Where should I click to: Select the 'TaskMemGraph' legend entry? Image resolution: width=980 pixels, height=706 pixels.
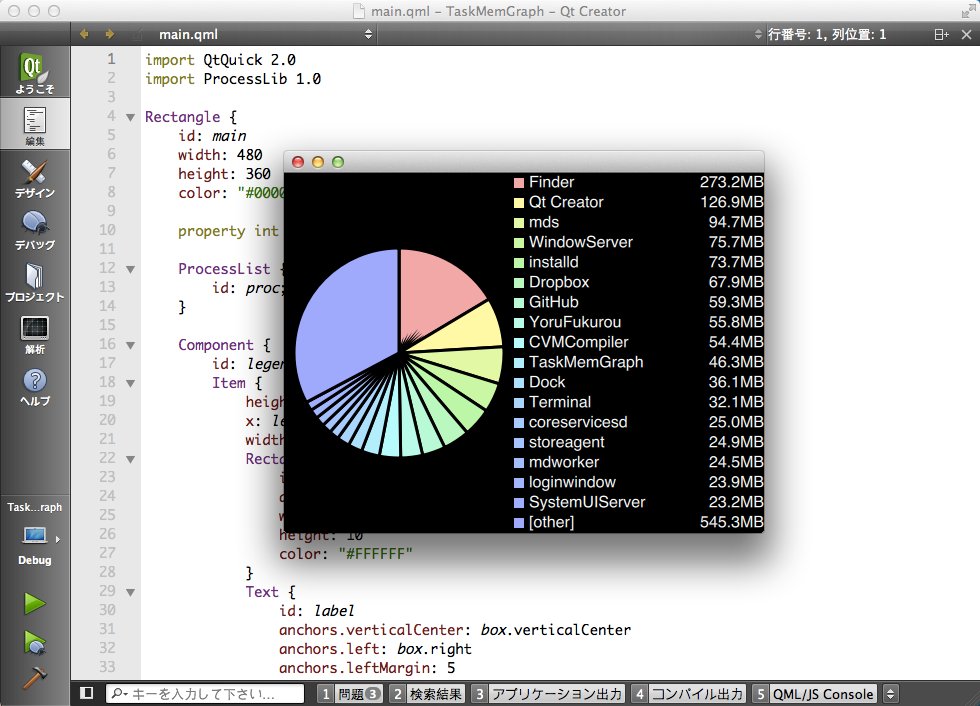coord(586,362)
